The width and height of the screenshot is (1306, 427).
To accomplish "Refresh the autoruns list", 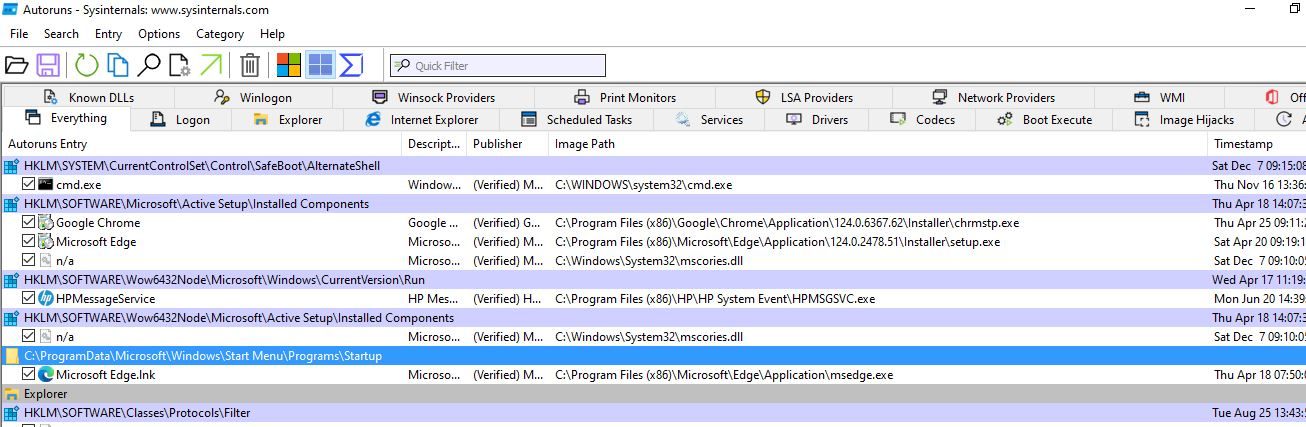I will (87, 65).
